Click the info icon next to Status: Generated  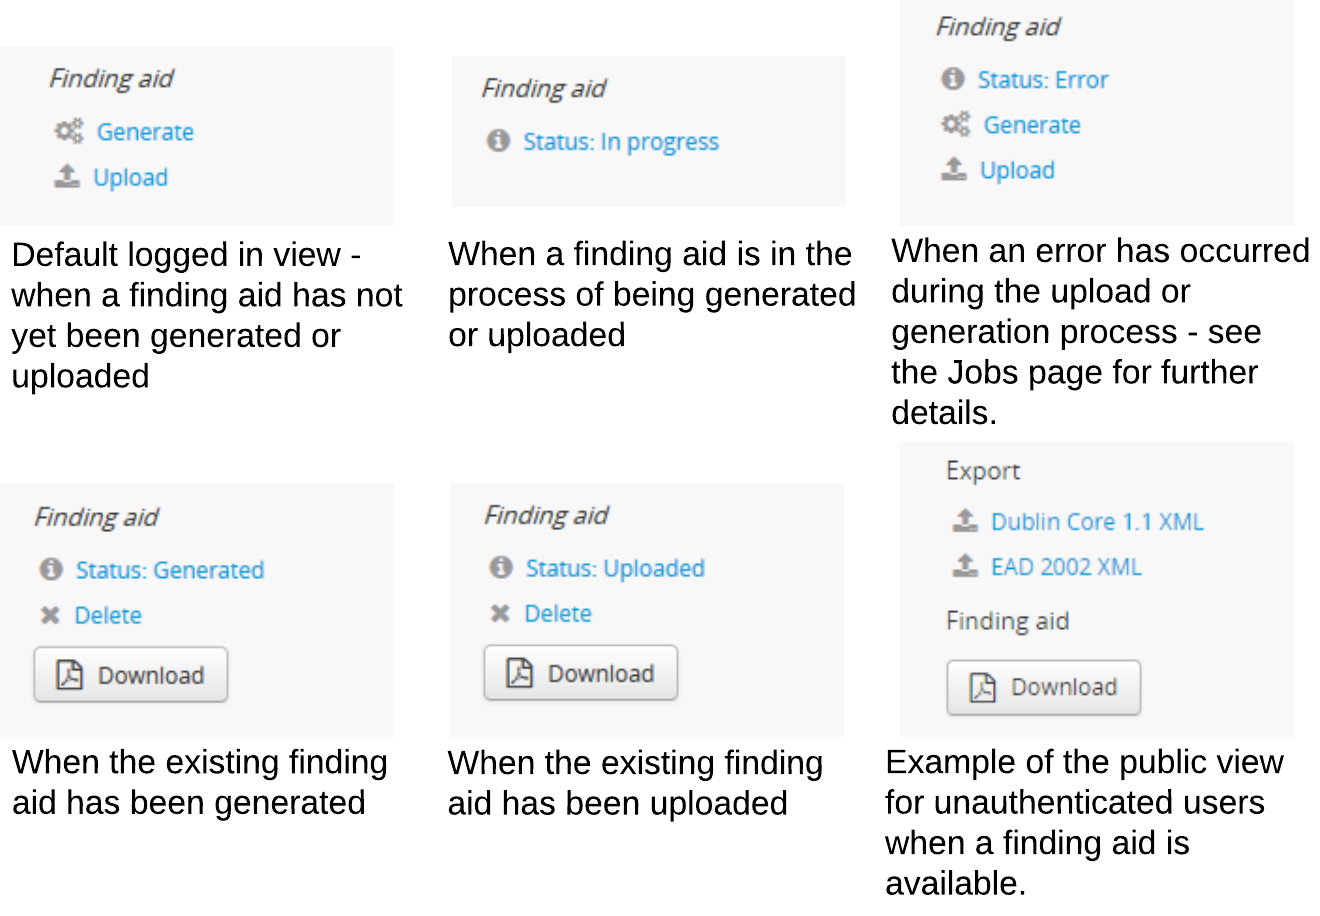coord(51,569)
